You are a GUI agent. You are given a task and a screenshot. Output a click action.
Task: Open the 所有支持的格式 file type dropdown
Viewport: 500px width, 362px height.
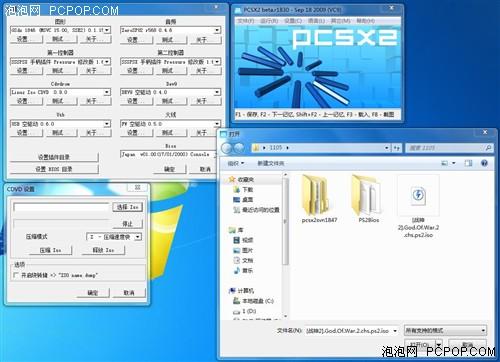pos(445,330)
